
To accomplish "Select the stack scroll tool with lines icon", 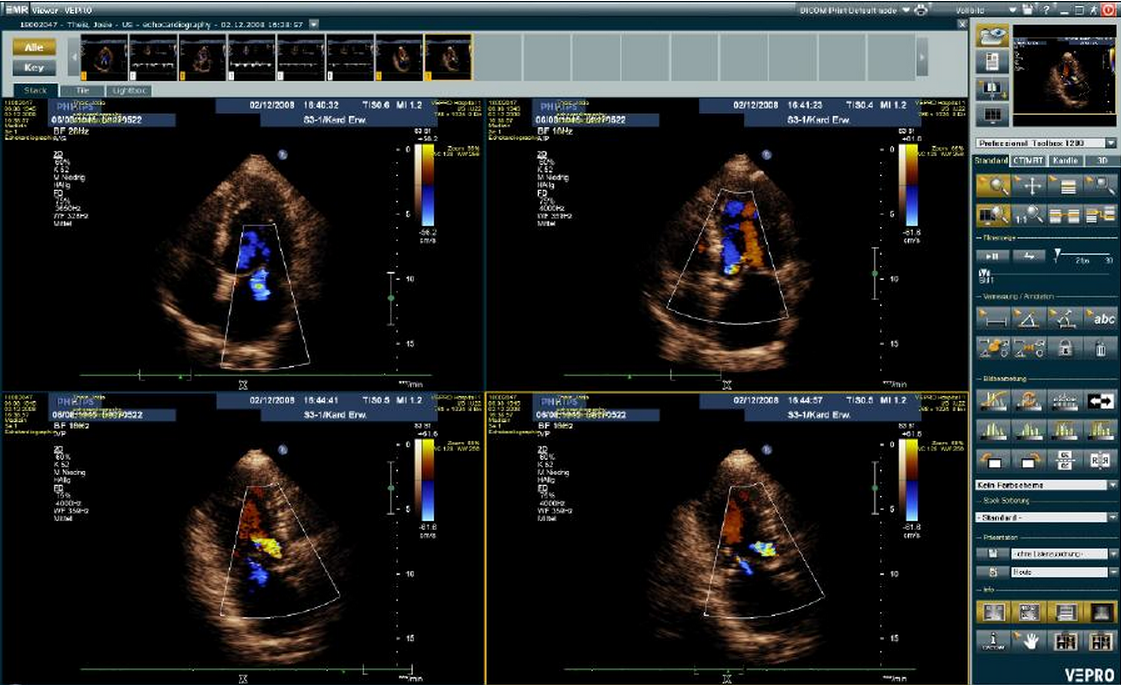I will click(x=1065, y=186).
